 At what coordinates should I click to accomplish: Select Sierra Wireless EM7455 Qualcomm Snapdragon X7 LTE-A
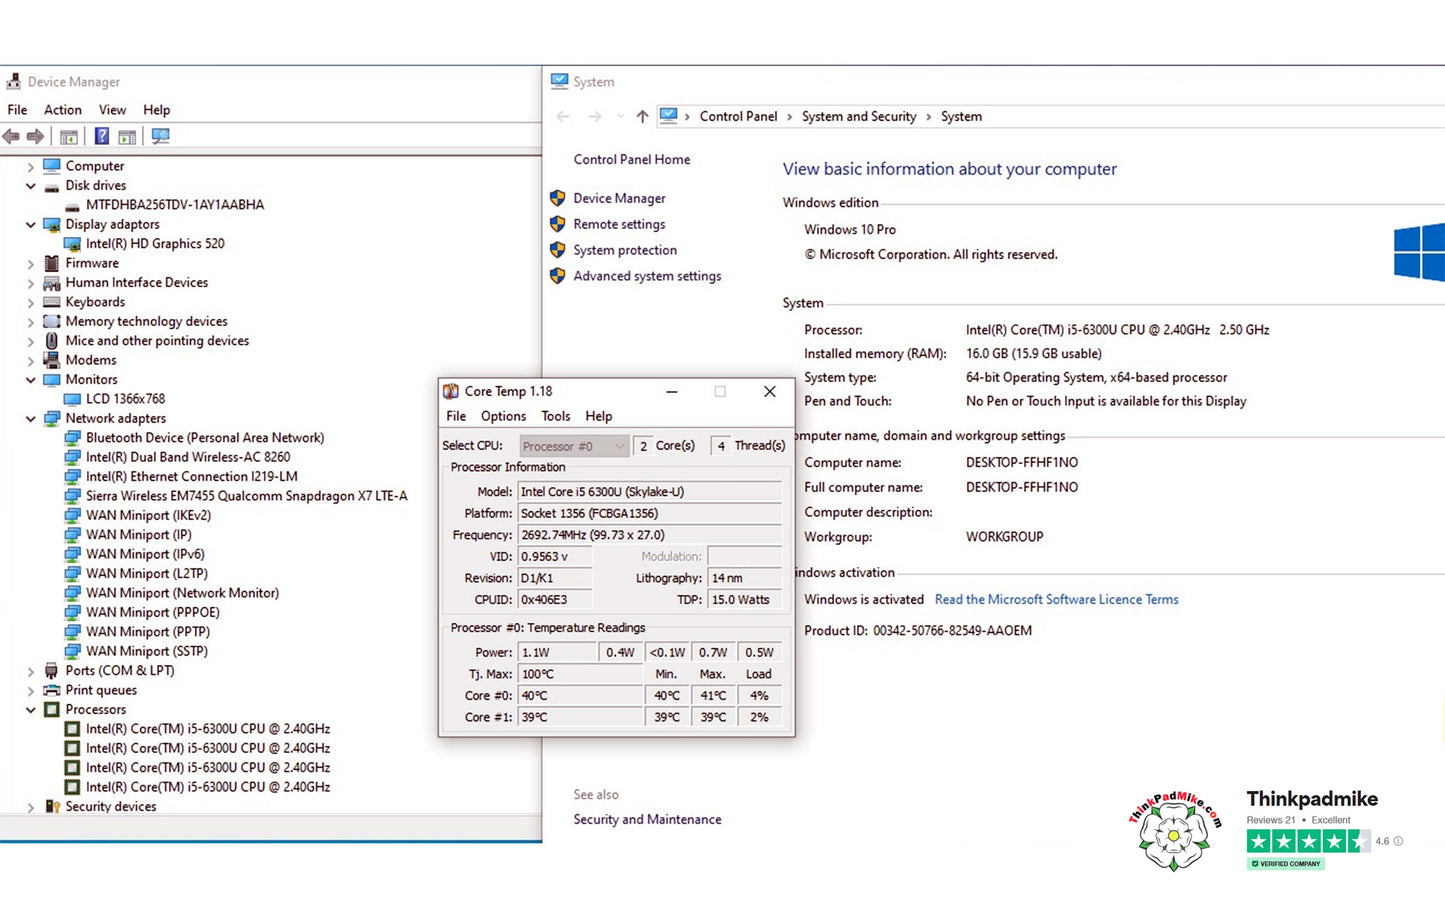pos(247,496)
